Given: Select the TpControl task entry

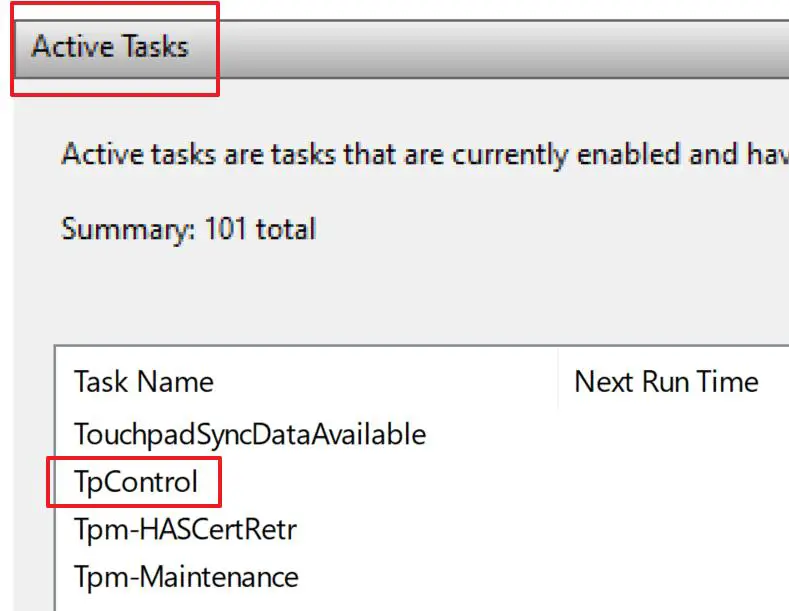Looking at the screenshot, I should pos(136,482).
